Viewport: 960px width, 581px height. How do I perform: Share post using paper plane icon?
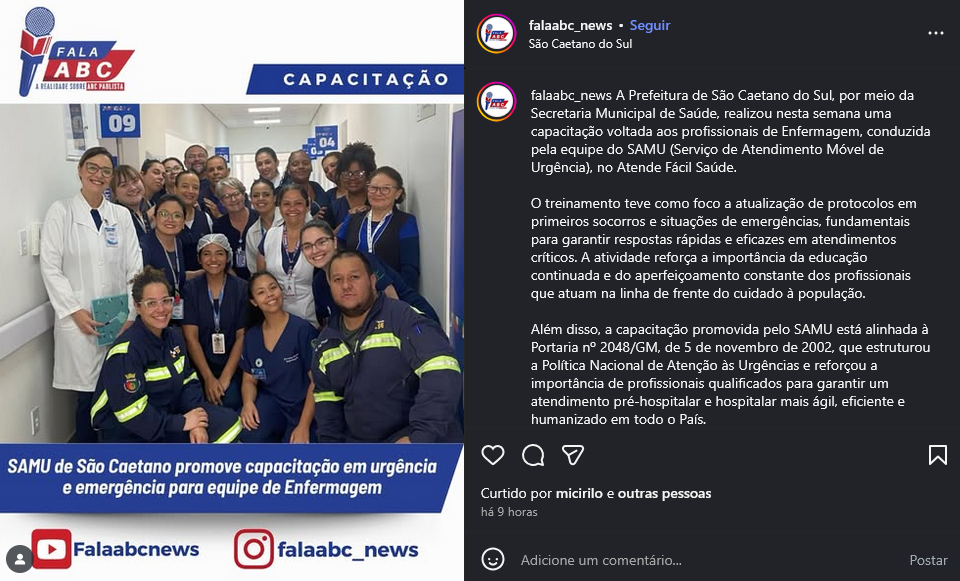coord(572,455)
